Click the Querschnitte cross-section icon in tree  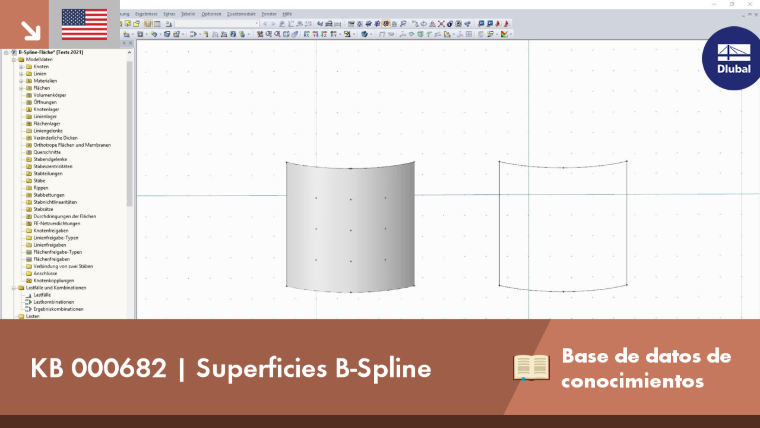pyautogui.click(x=29, y=152)
